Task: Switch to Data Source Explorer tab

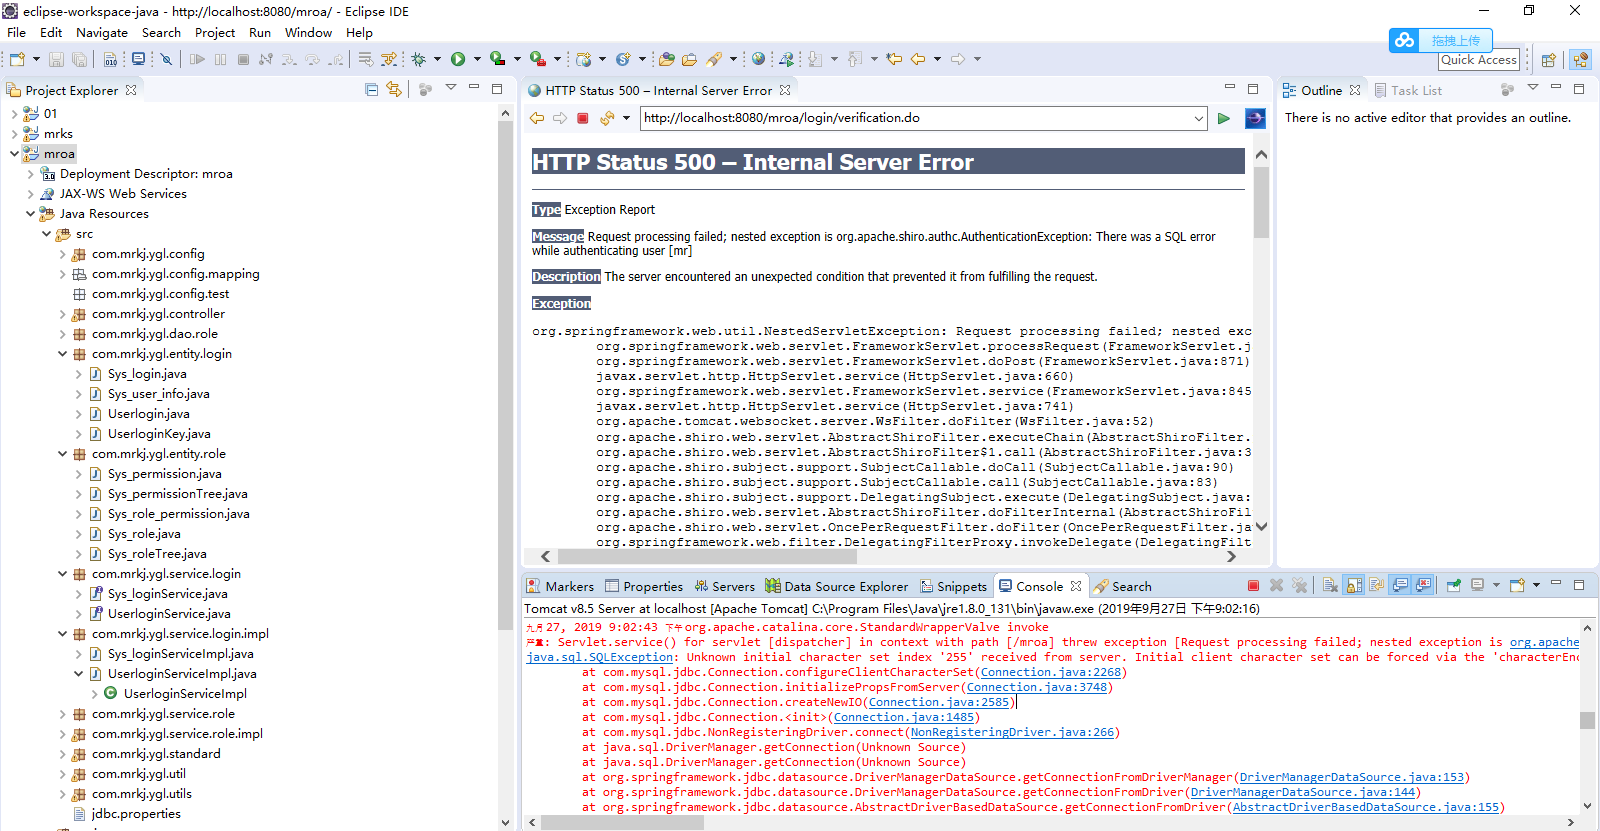Action: (x=837, y=586)
